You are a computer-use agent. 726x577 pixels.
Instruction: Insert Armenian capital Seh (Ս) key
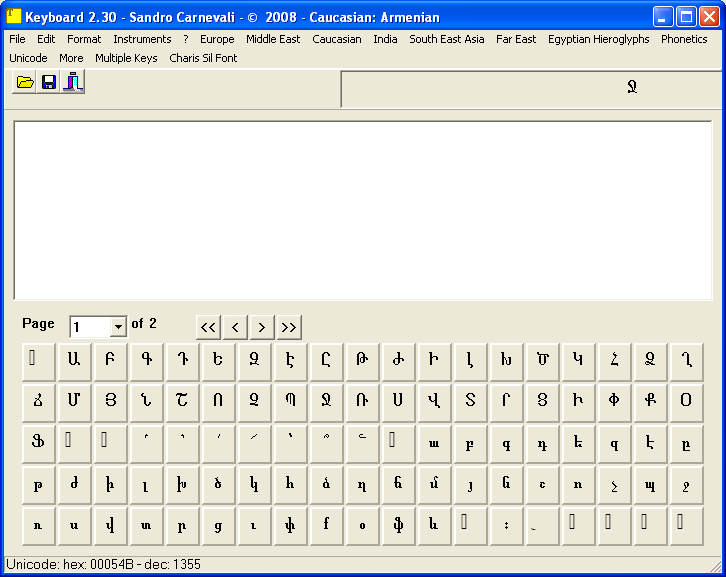[398, 403]
